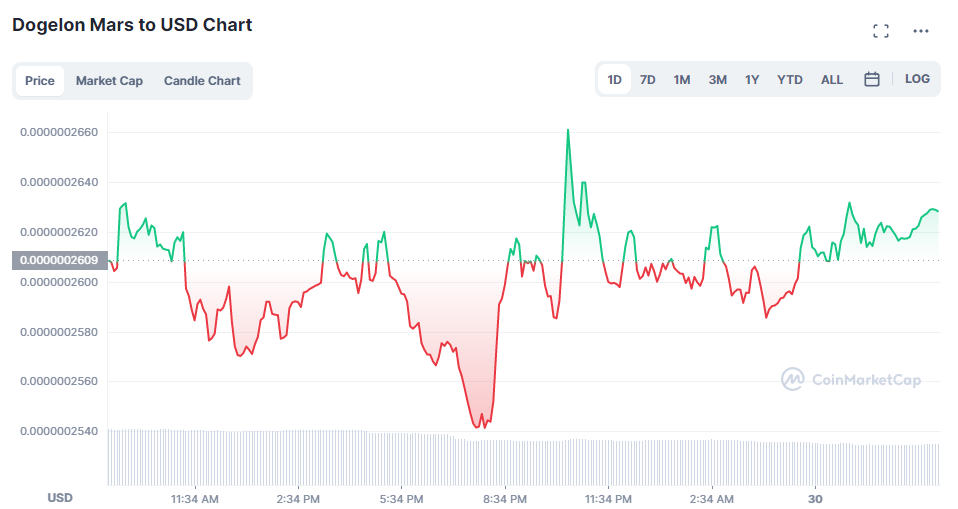Click the 0.0000002540 axis label
Viewport: 958px width, 509px height.
click(59, 431)
